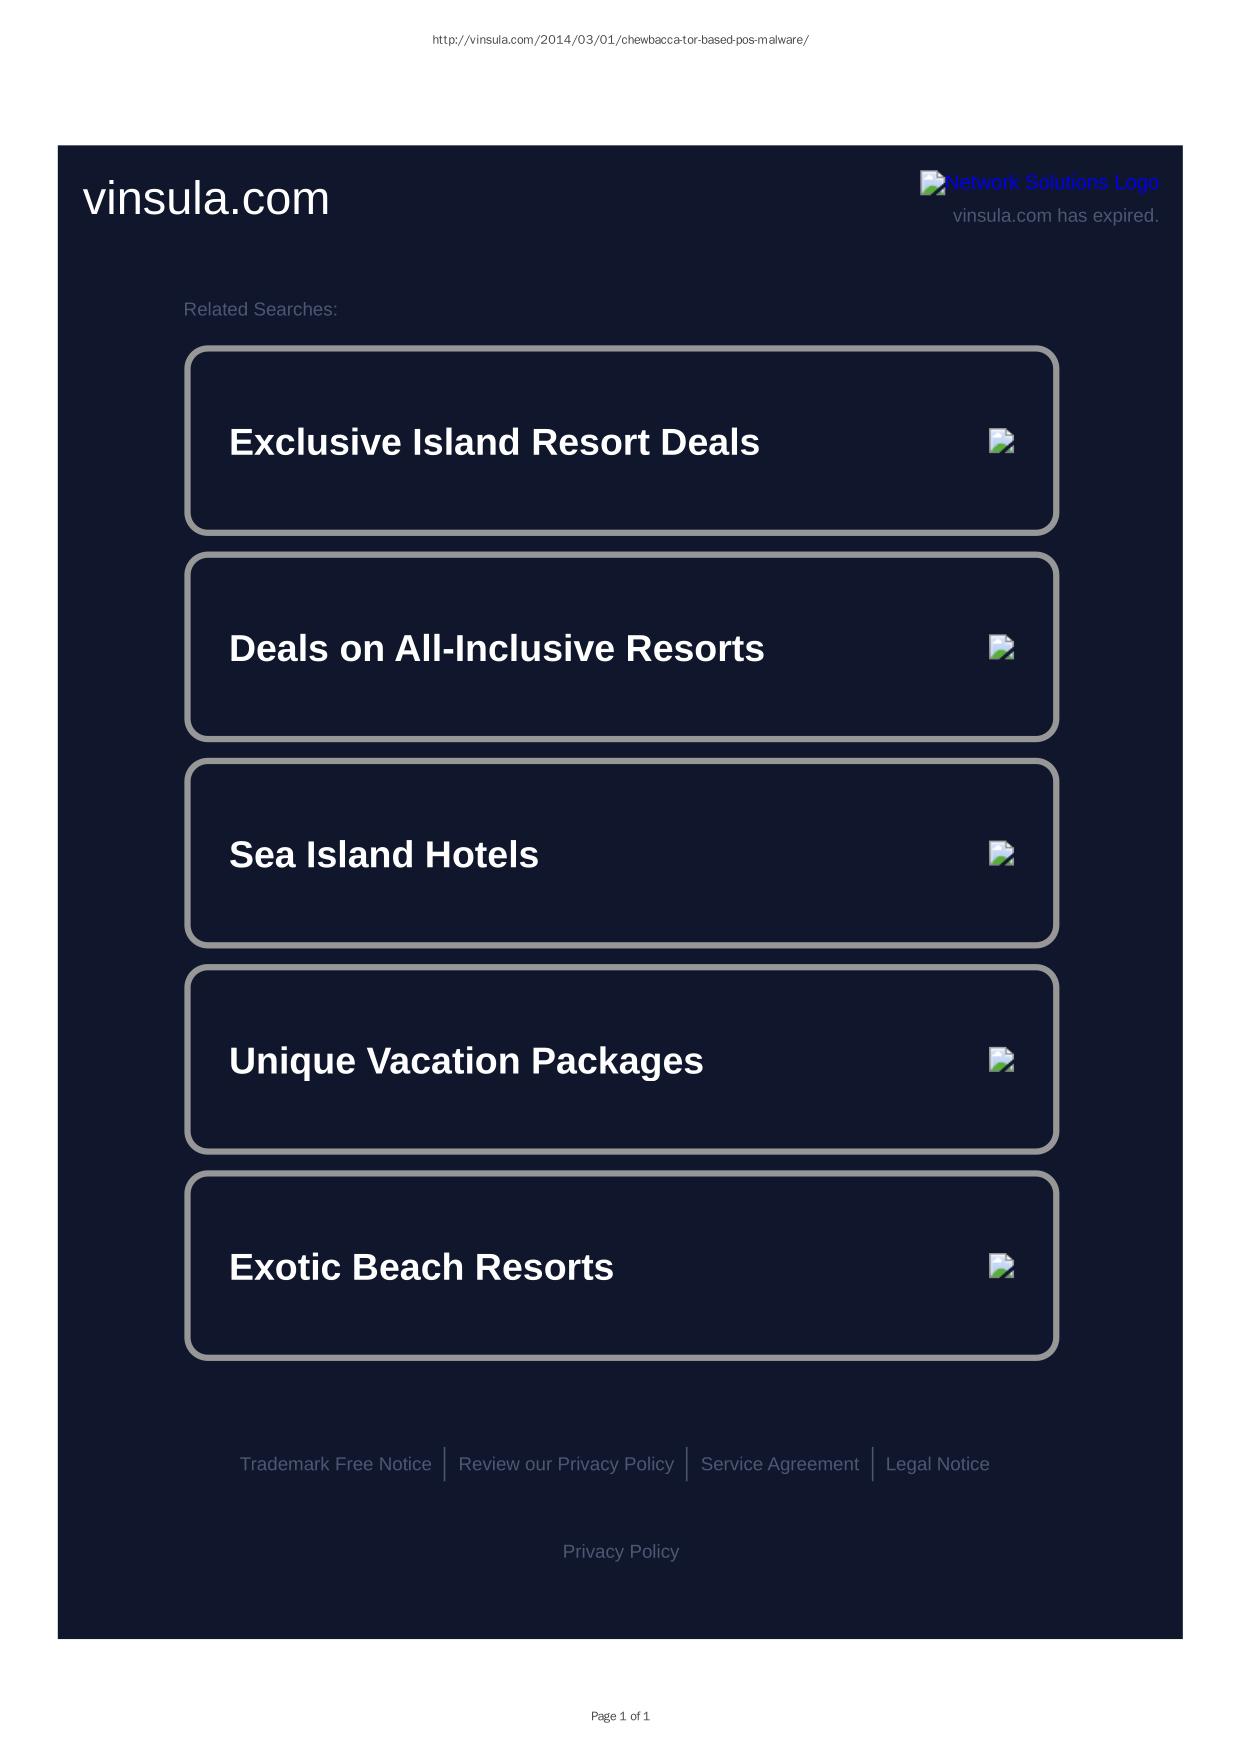This screenshot has height=1756, width=1242.
Task: Open Exclusive Island Resort Deals search result
Action: [494, 442]
